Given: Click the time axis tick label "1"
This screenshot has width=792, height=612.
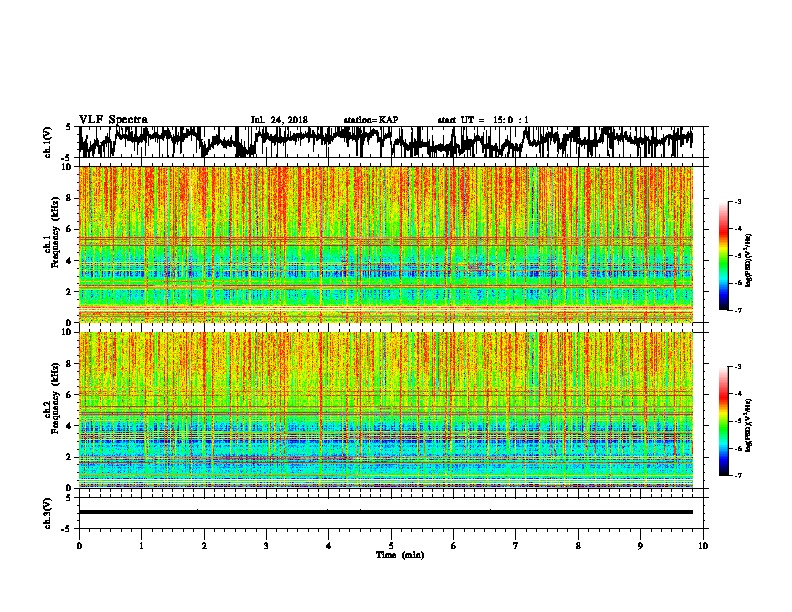Looking at the screenshot, I should [141, 546].
